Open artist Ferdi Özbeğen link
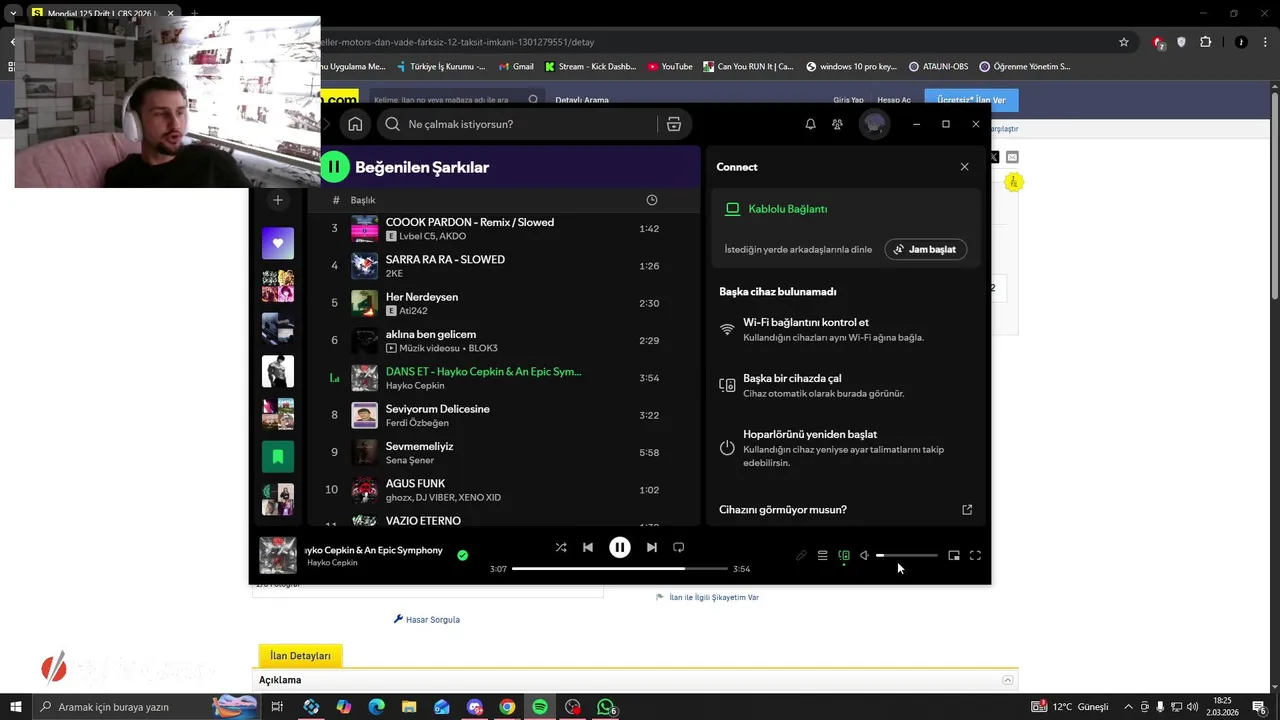Viewport: 1280px width, 720px height. click(417, 423)
